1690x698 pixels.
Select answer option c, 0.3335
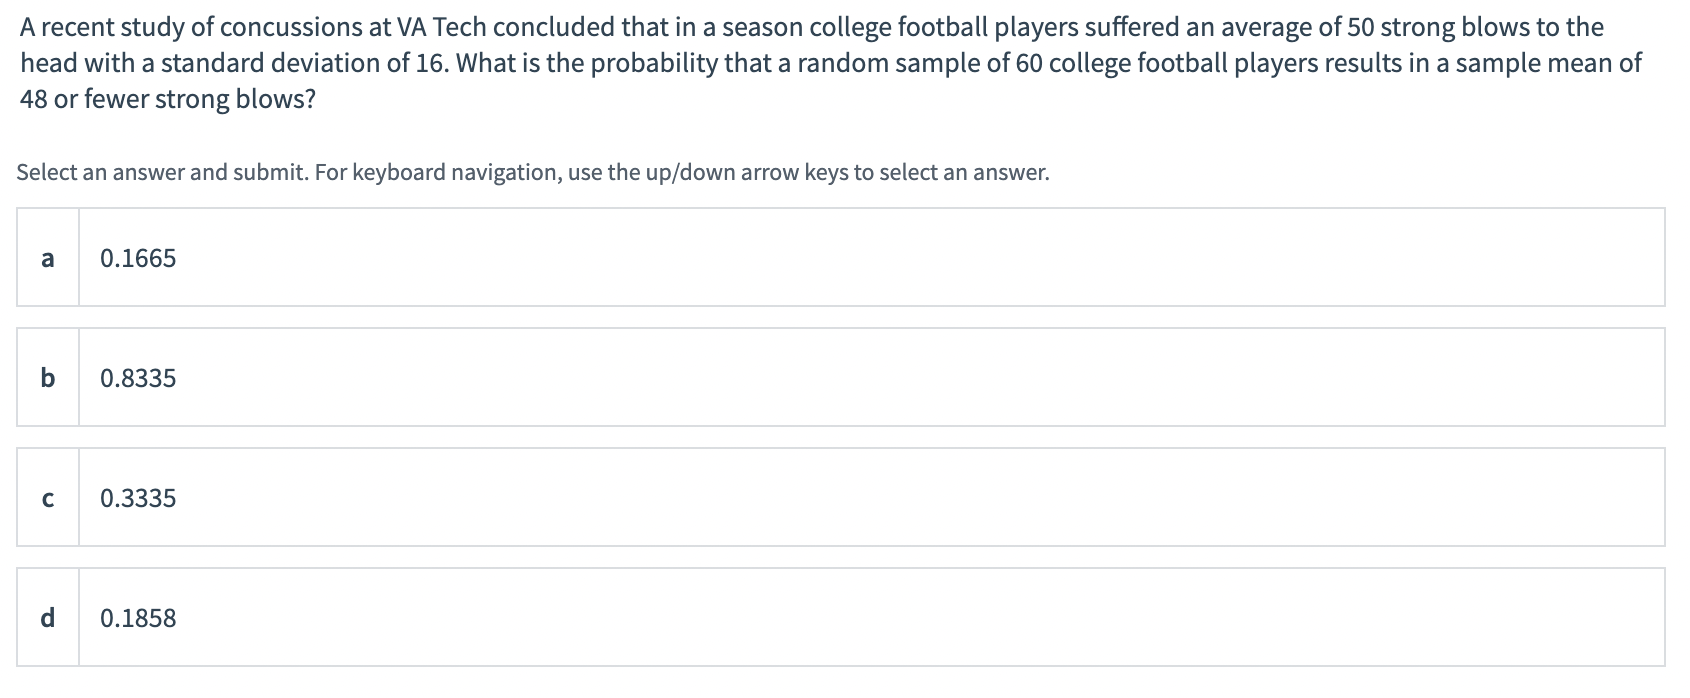(870, 498)
